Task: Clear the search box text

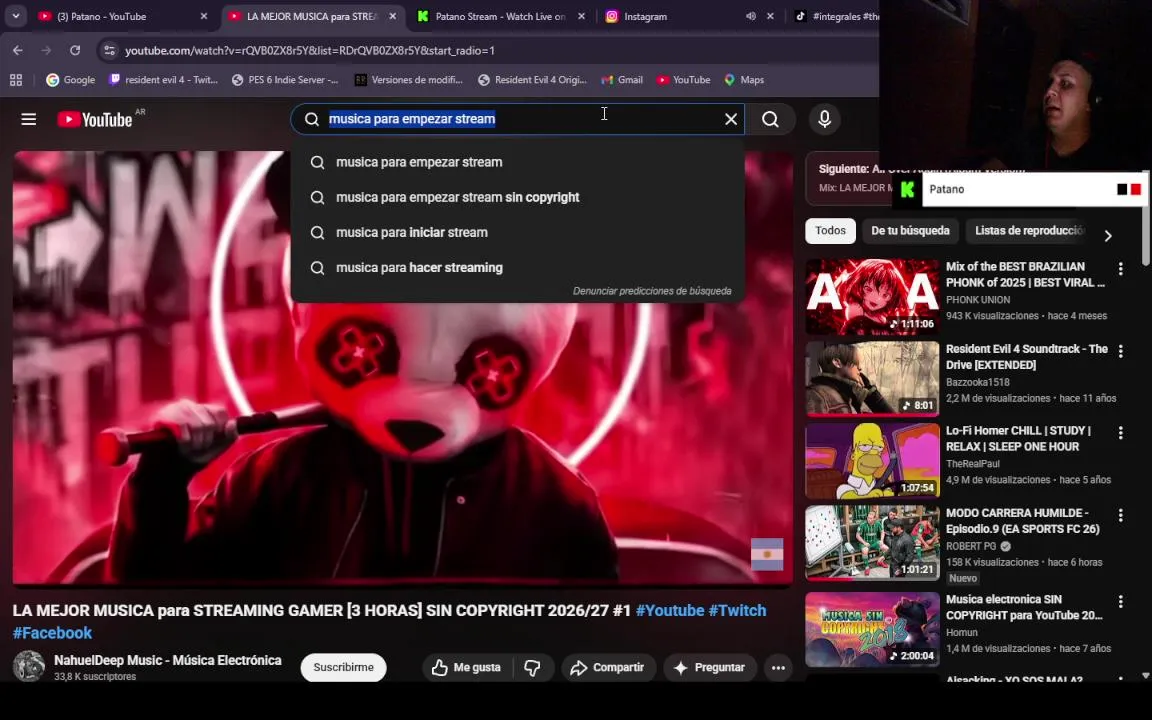Action: [x=731, y=119]
